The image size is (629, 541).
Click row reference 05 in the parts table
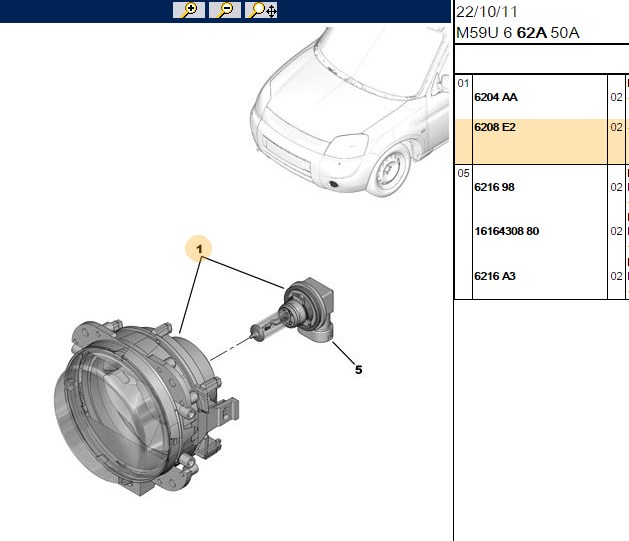click(x=463, y=173)
